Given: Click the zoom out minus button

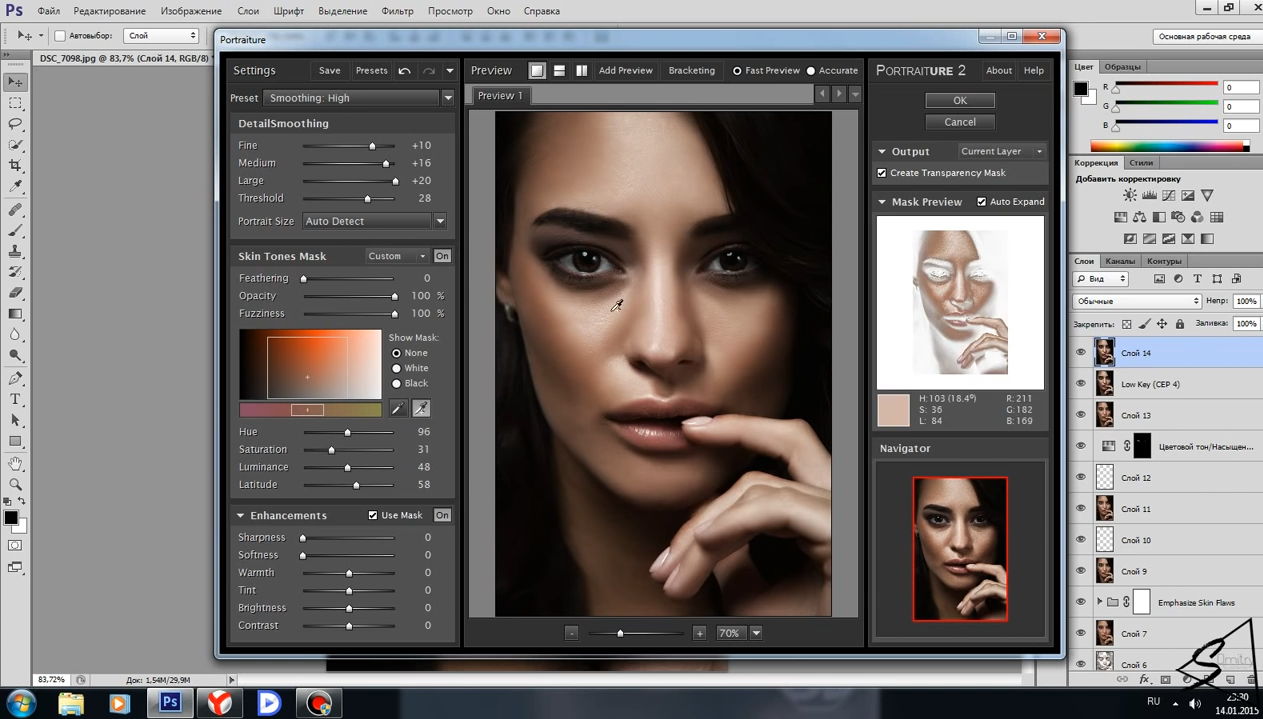Looking at the screenshot, I should pos(571,633).
